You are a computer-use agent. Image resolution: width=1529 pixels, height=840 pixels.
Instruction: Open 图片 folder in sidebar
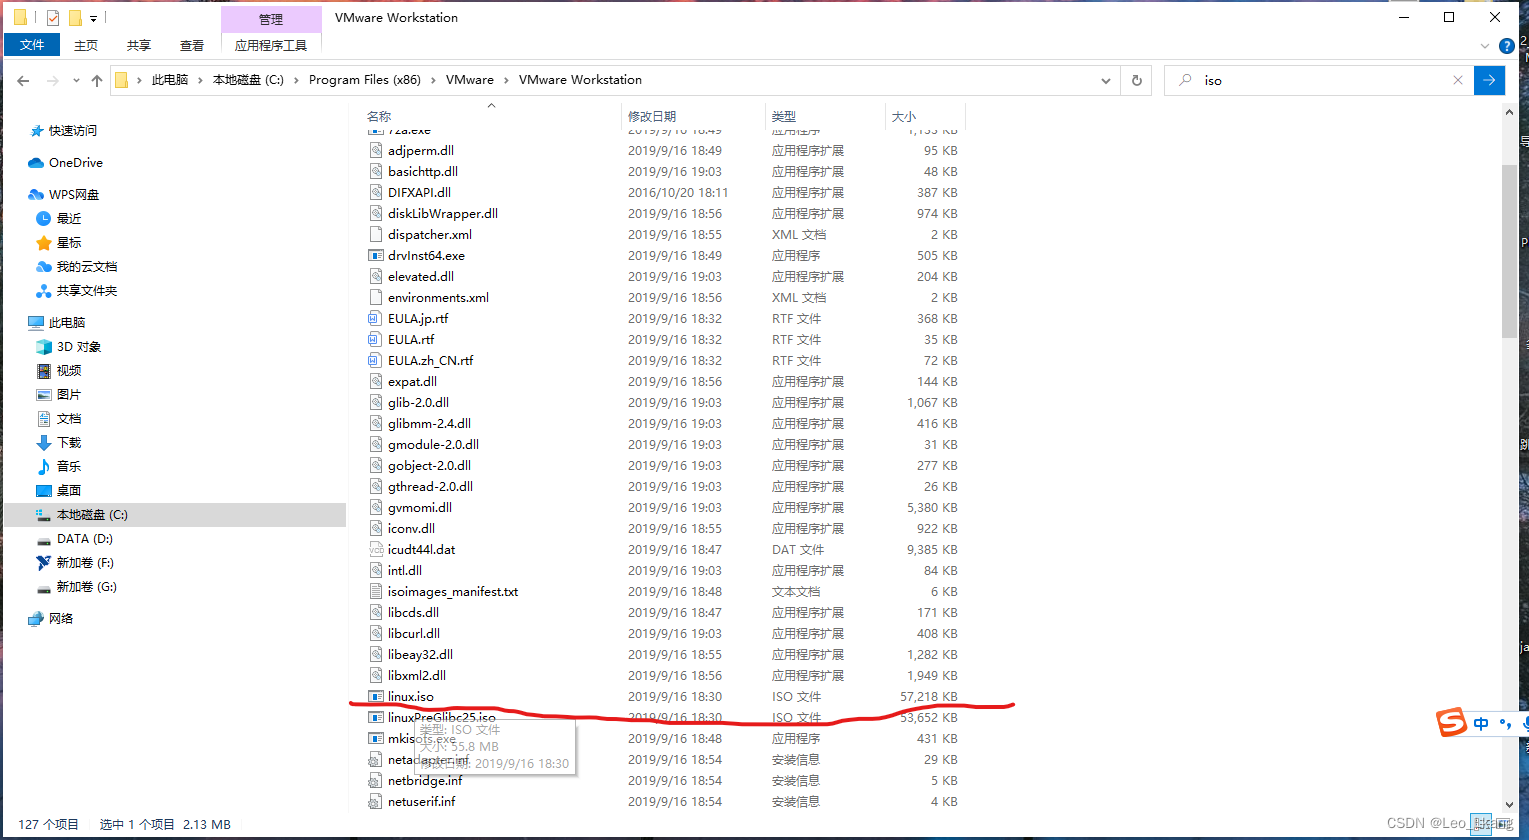pyautogui.click(x=69, y=395)
